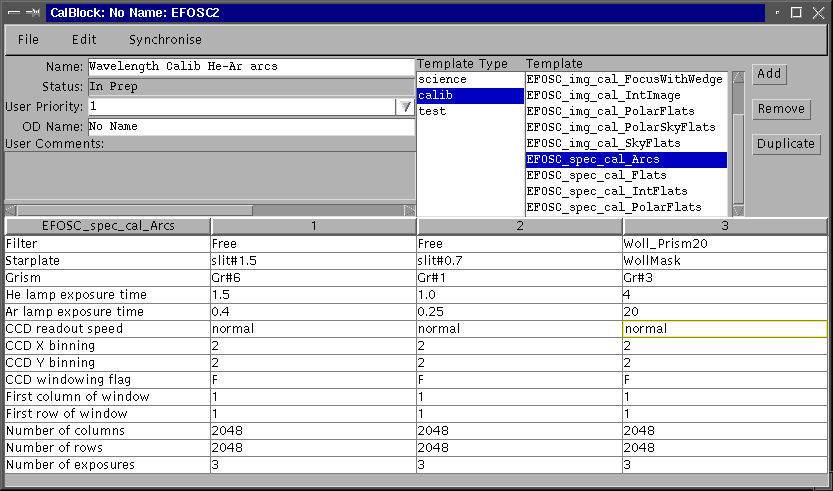Screen dimensions: 833x491
Task: Select EFOSC_img_cal_FocusWithWedge template
Action: click(x=626, y=80)
